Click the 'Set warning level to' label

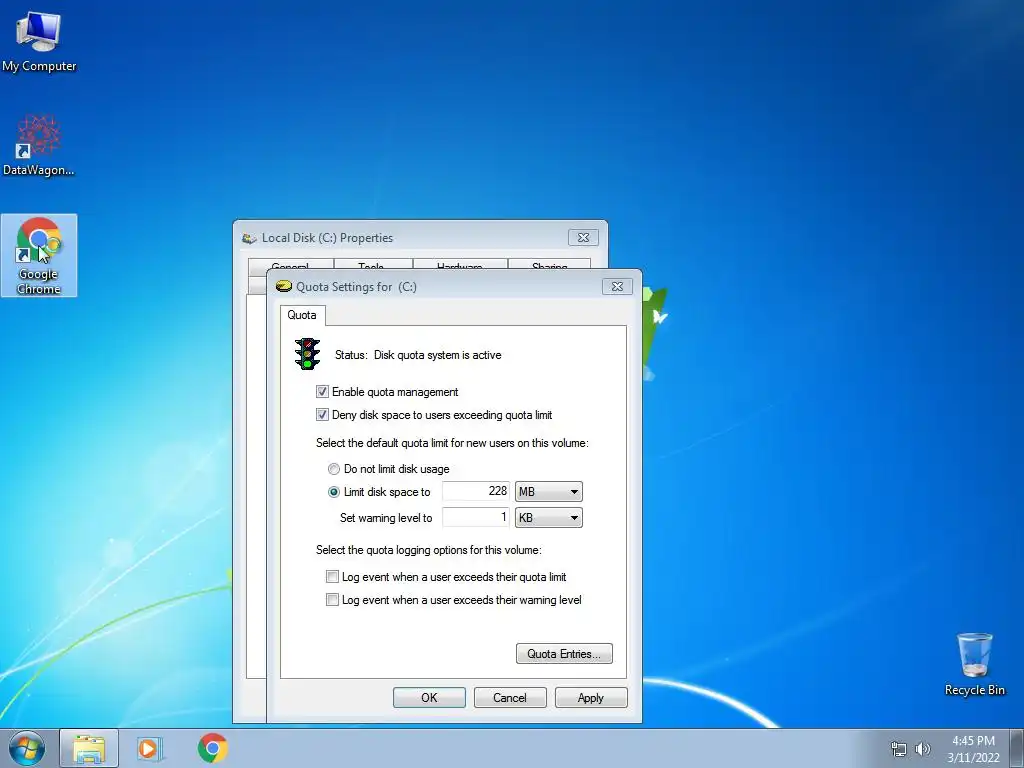point(386,518)
